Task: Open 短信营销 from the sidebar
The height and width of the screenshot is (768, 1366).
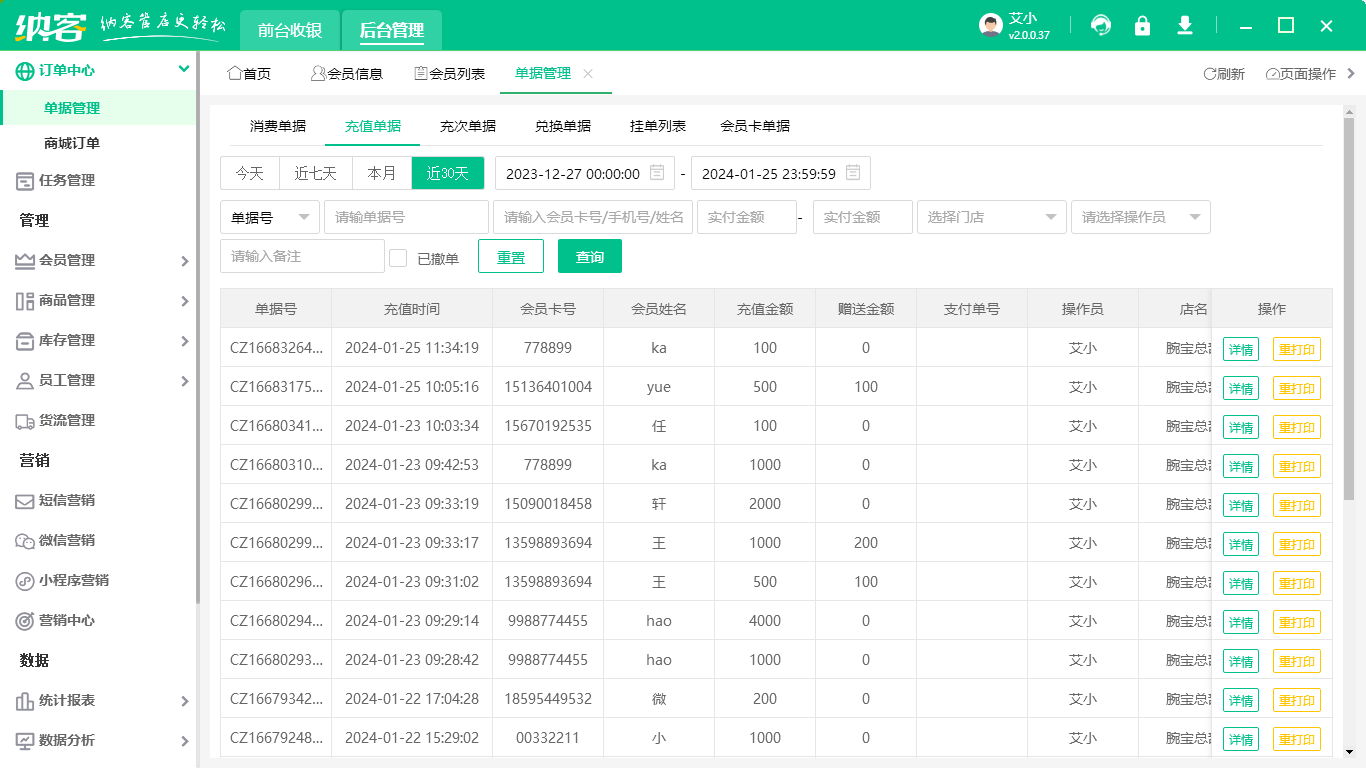Action: click(x=67, y=500)
